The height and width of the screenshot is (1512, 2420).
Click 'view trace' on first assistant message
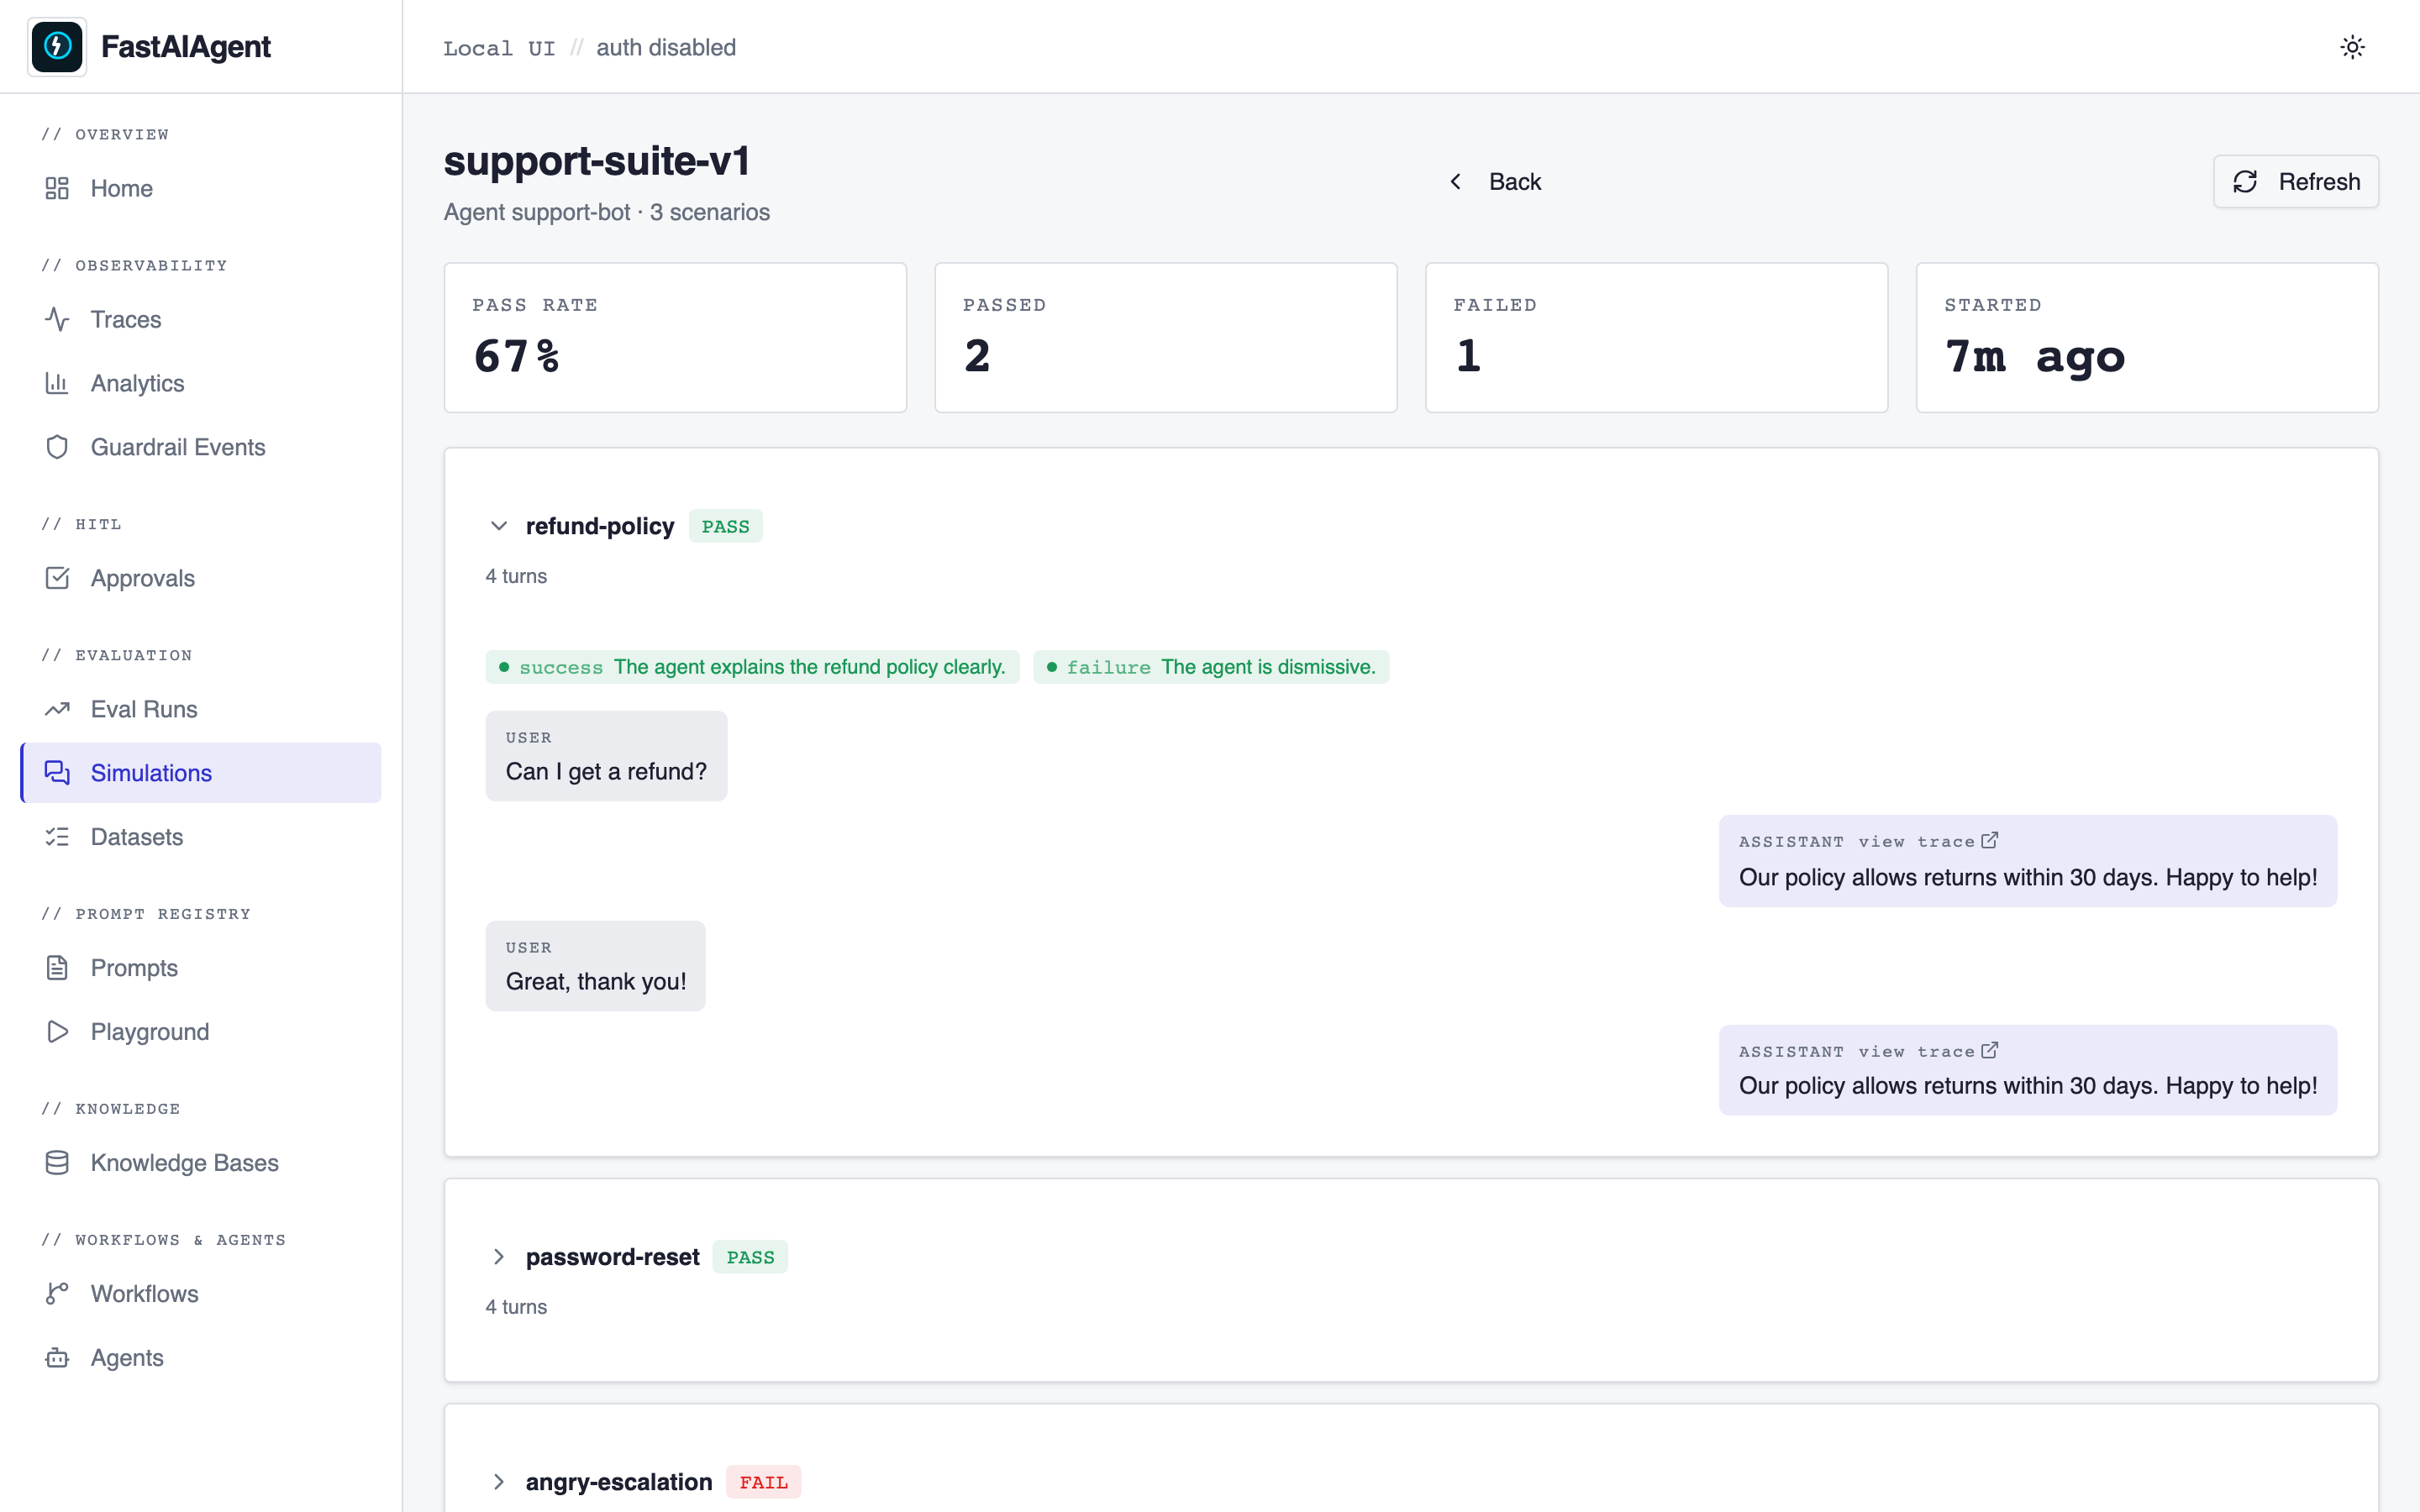(x=1916, y=842)
